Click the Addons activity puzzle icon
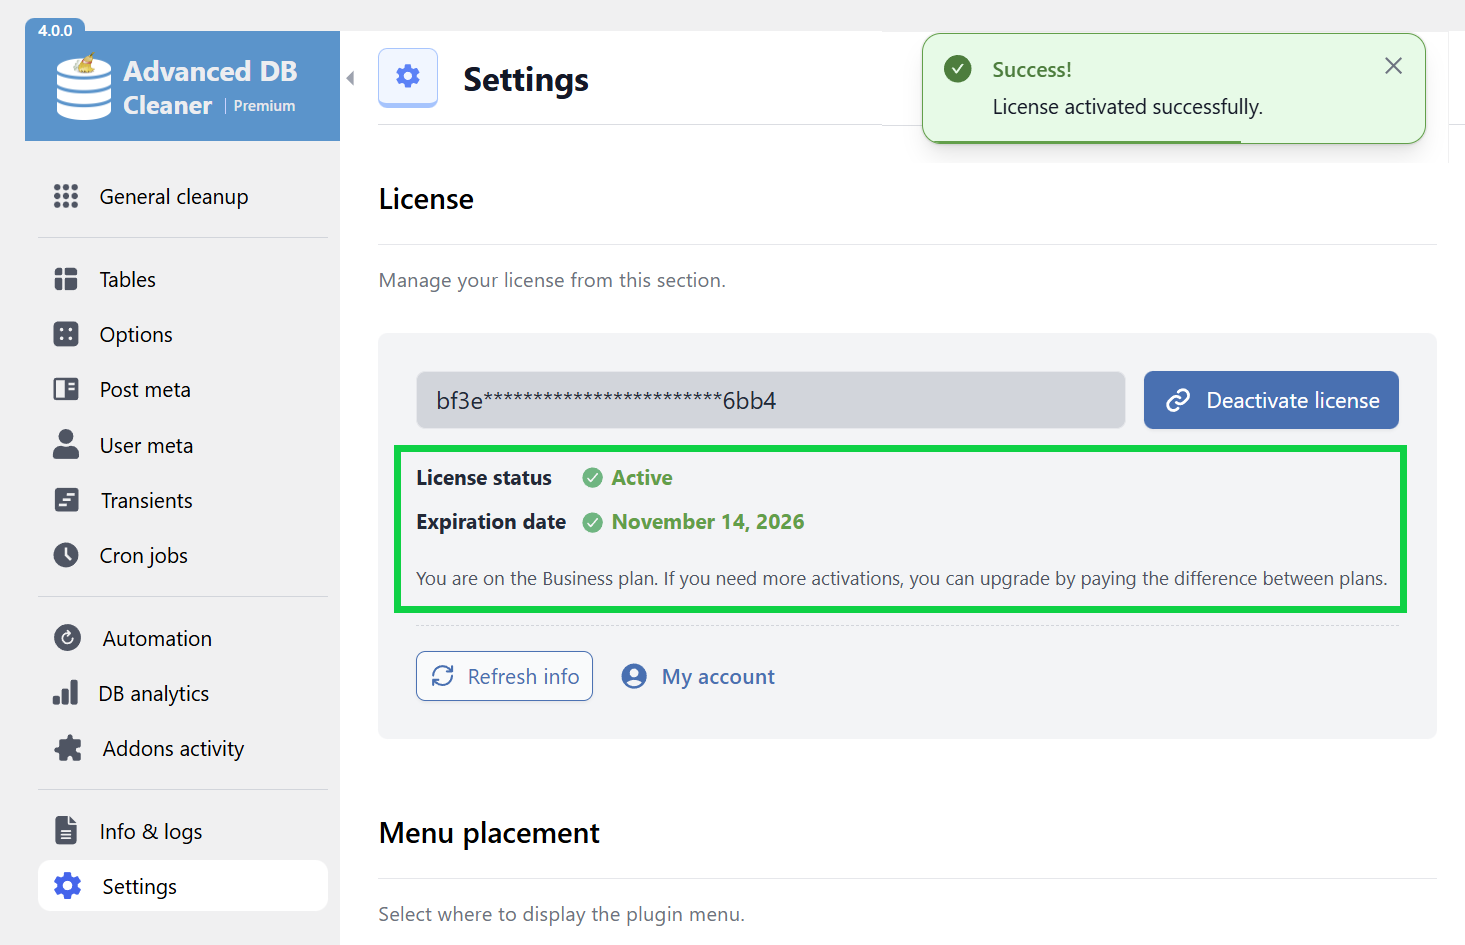Image resolution: width=1465 pixels, height=945 pixels. tap(68, 748)
